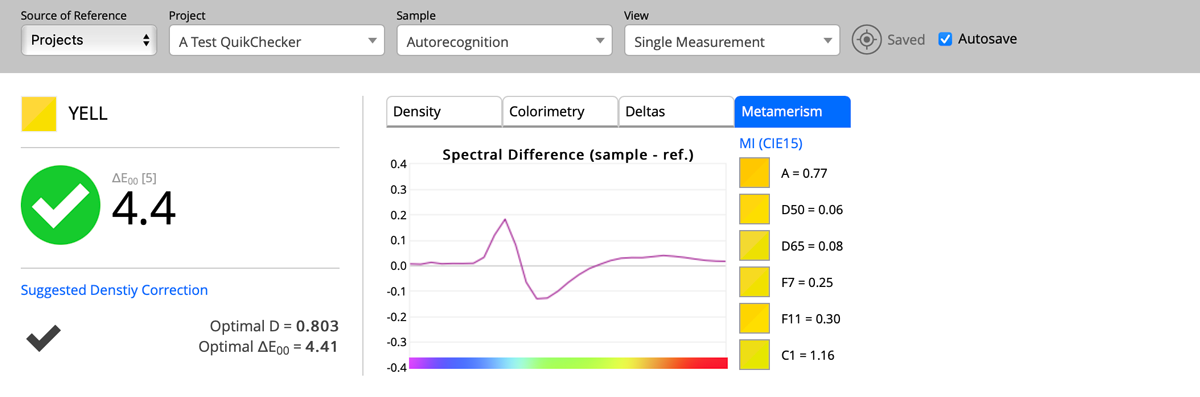Click the A = 0.77 label
Screen dimensions: 1200x397
pos(804,173)
